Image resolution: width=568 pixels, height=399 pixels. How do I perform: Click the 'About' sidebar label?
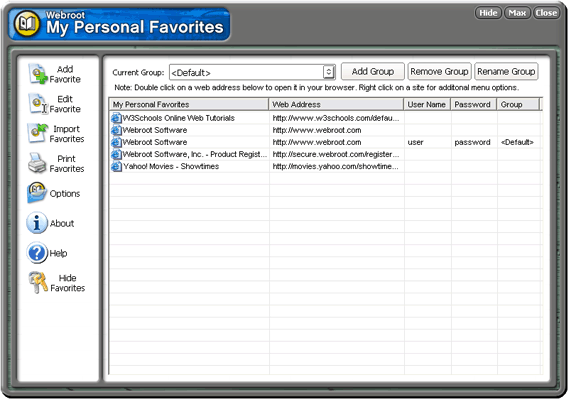[62, 223]
